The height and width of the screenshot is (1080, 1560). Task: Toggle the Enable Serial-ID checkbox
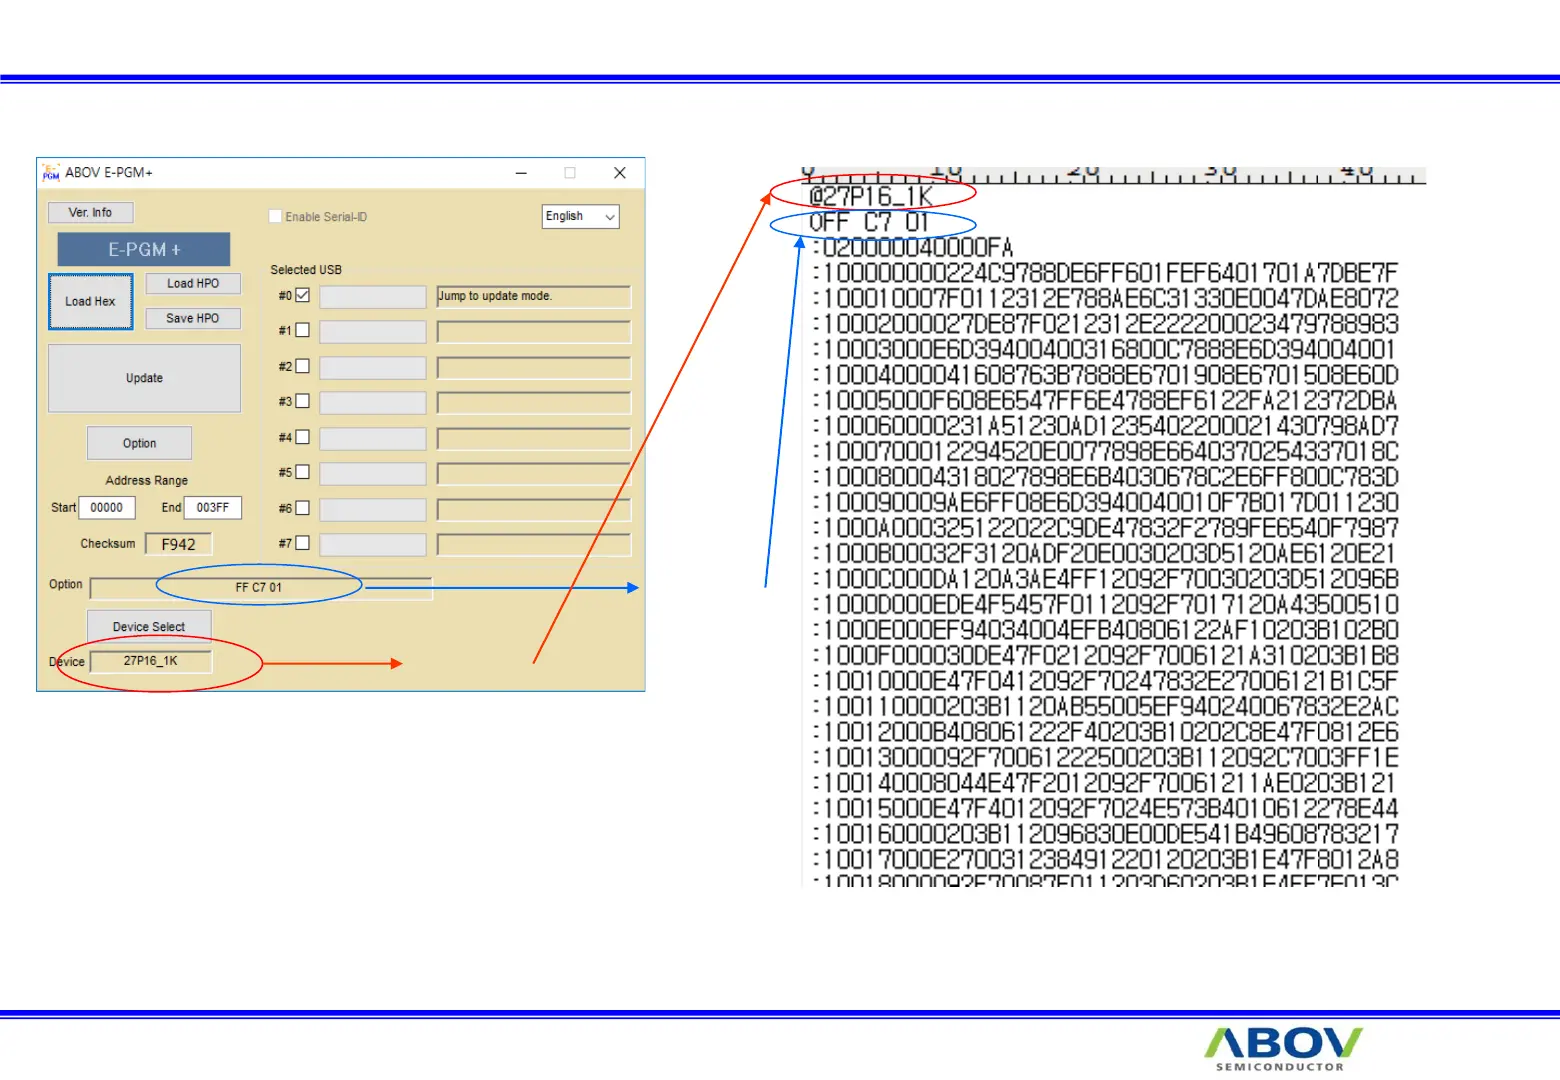tap(275, 216)
